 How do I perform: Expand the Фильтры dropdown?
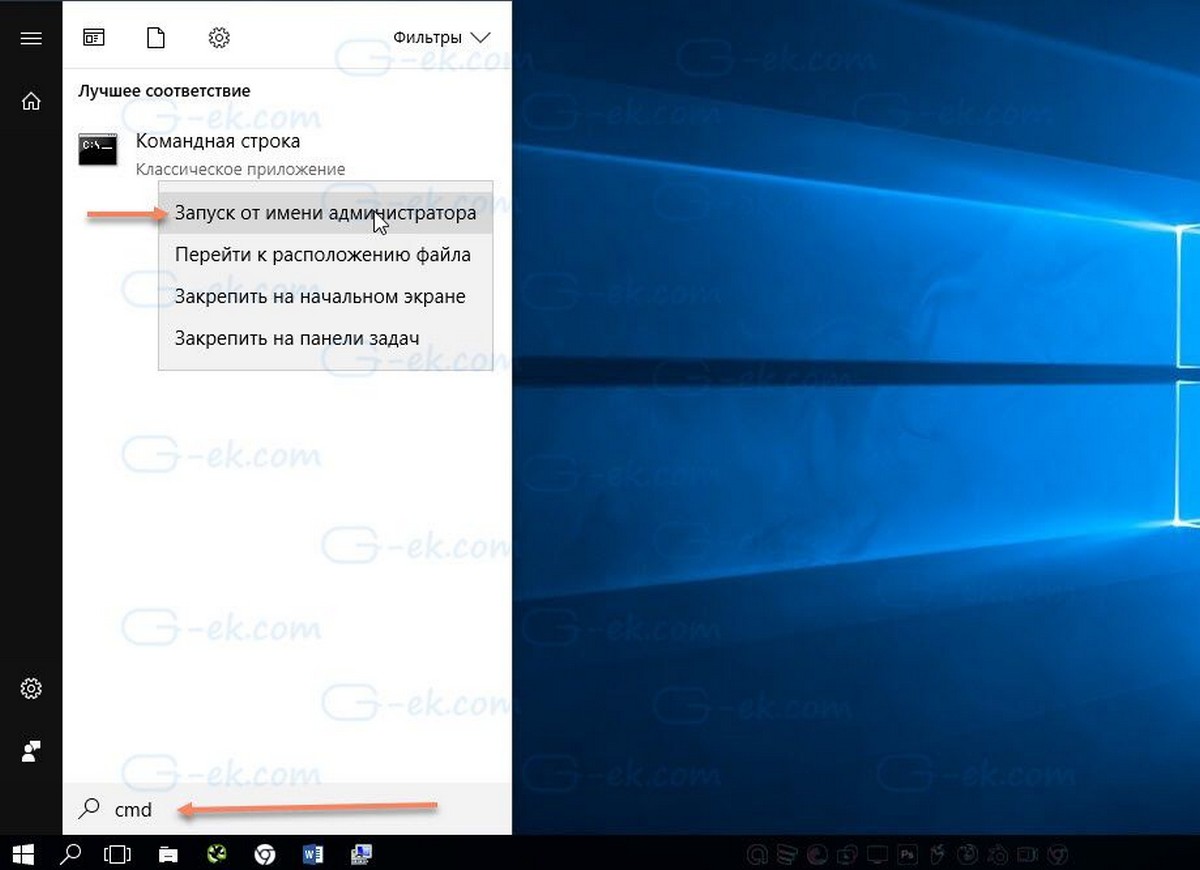click(x=441, y=37)
